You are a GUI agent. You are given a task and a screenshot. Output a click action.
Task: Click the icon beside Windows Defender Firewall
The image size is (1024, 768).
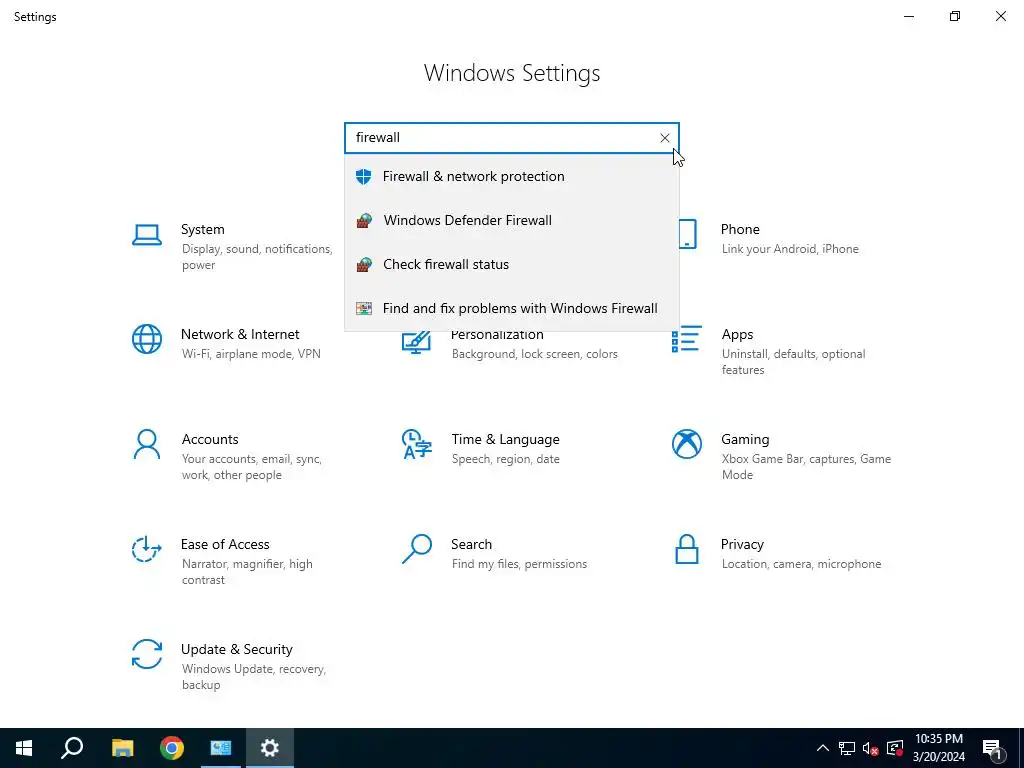tap(364, 220)
